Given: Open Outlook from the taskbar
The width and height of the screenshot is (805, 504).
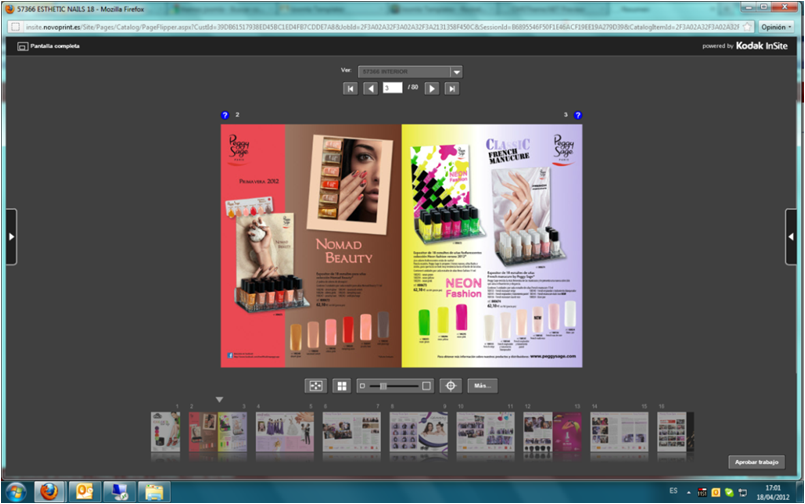Looking at the screenshot, I should [84, 492].
